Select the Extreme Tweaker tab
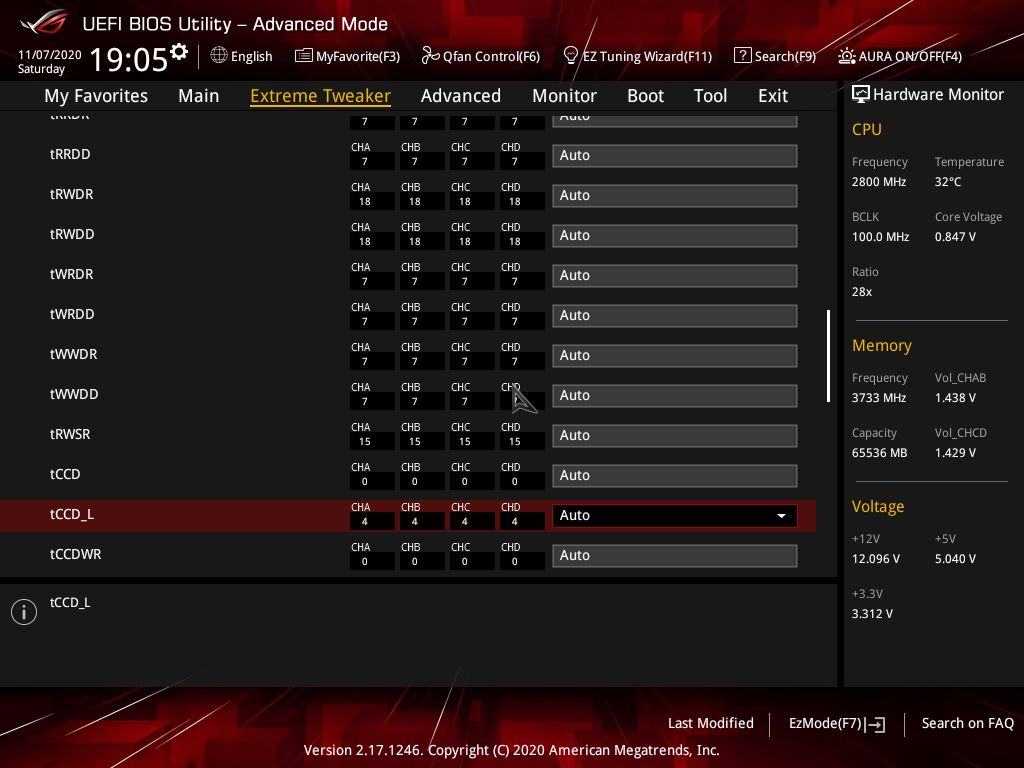Screen dimensions: 1024x768 [320, 96]
